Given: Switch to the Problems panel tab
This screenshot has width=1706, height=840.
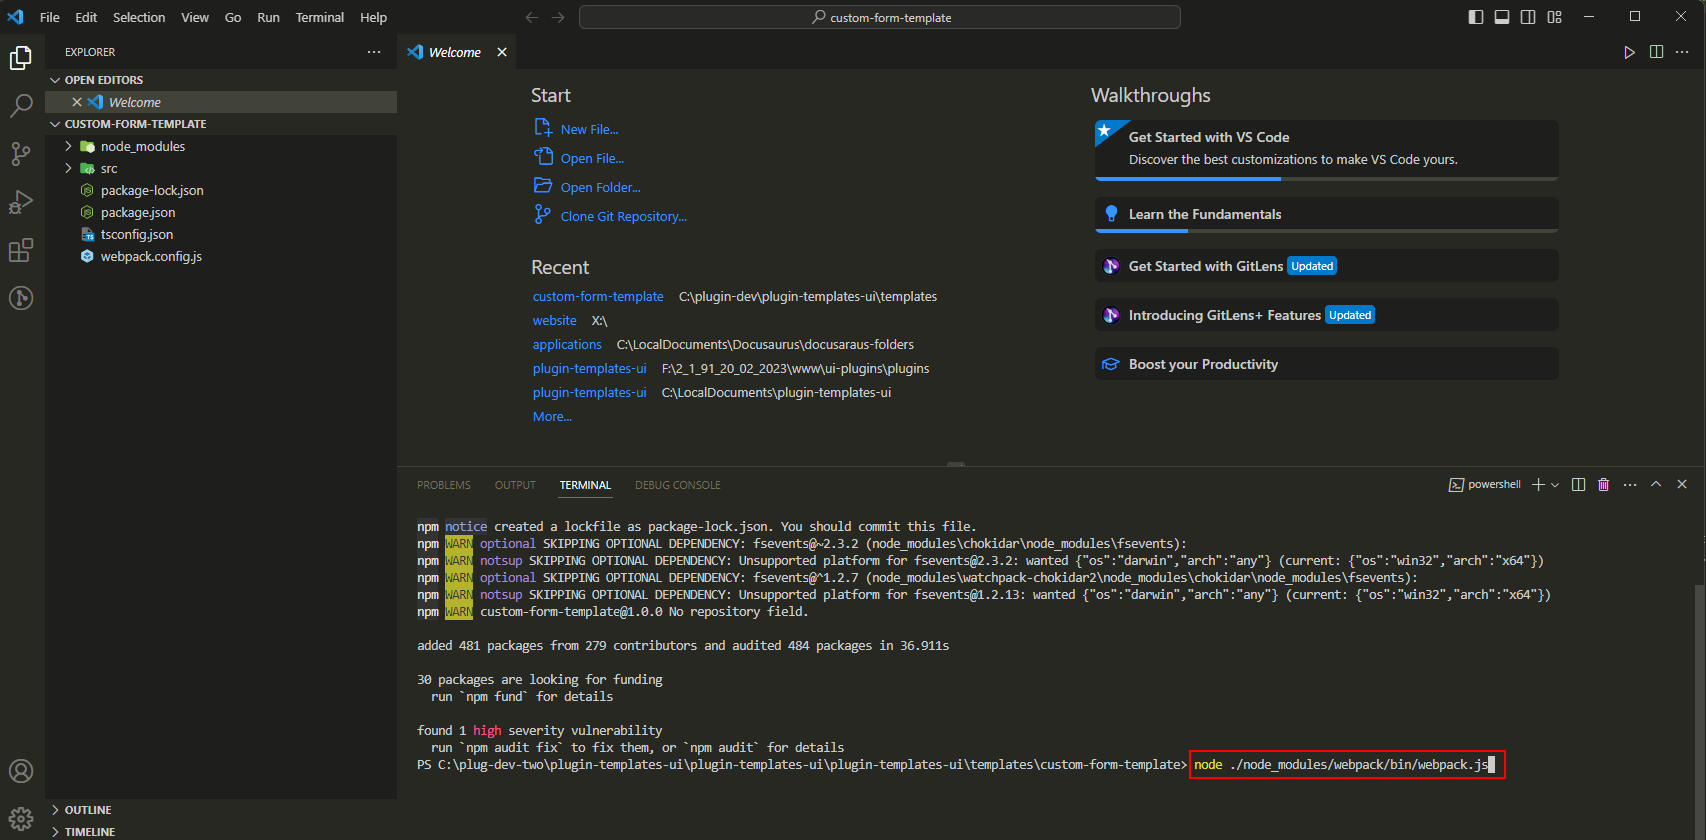Looking at the screenshot, I should (444, 485).
